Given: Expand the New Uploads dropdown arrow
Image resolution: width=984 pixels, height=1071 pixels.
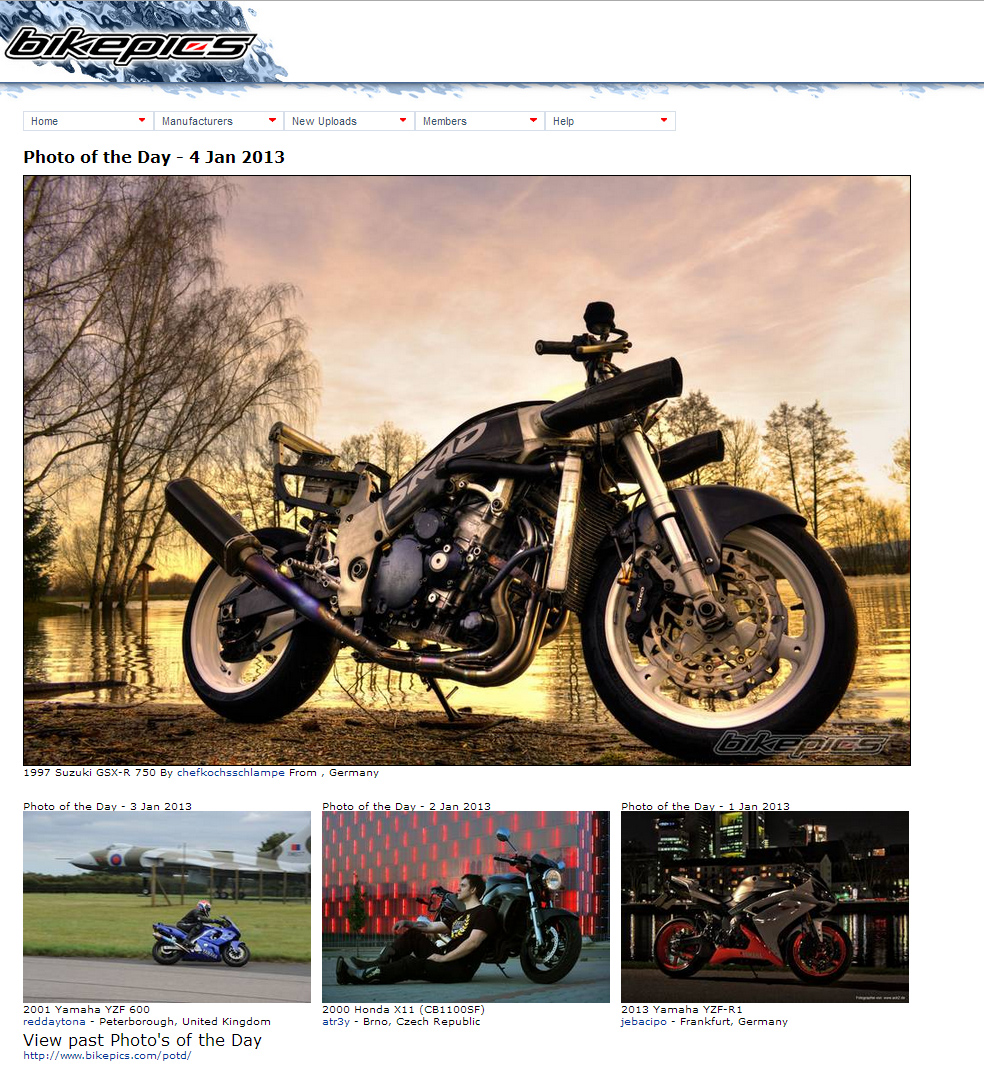Looking at the screenshot, I should pyautogui.click(x=403, y=120).
